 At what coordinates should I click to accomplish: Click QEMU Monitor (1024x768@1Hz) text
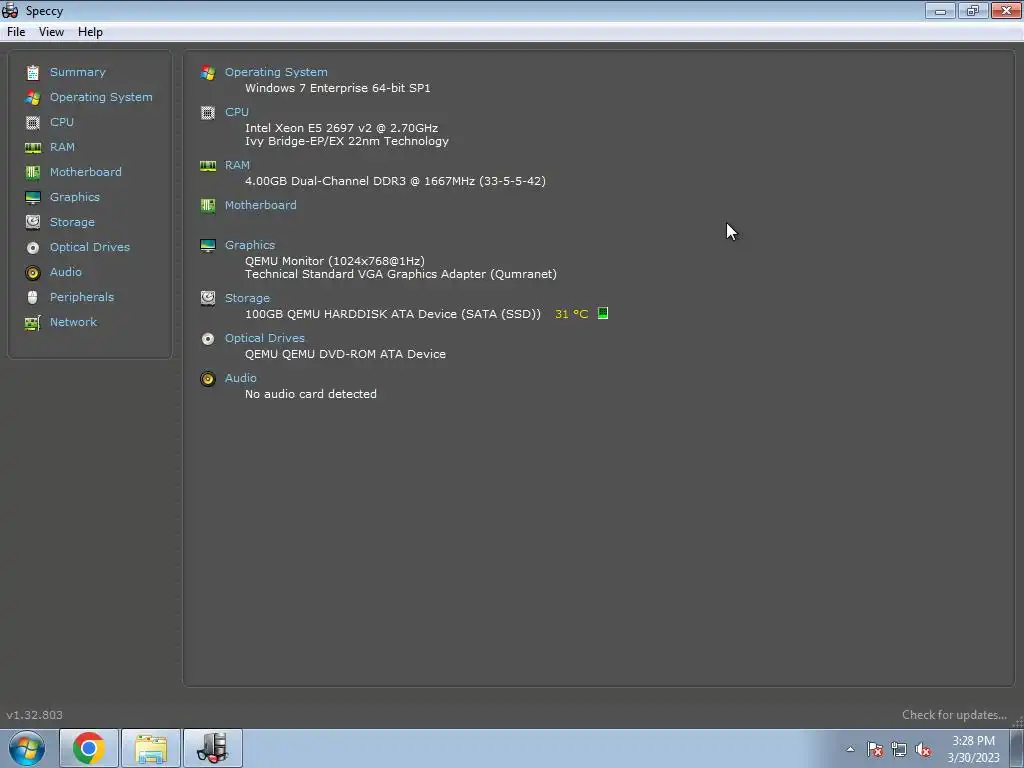334,261
